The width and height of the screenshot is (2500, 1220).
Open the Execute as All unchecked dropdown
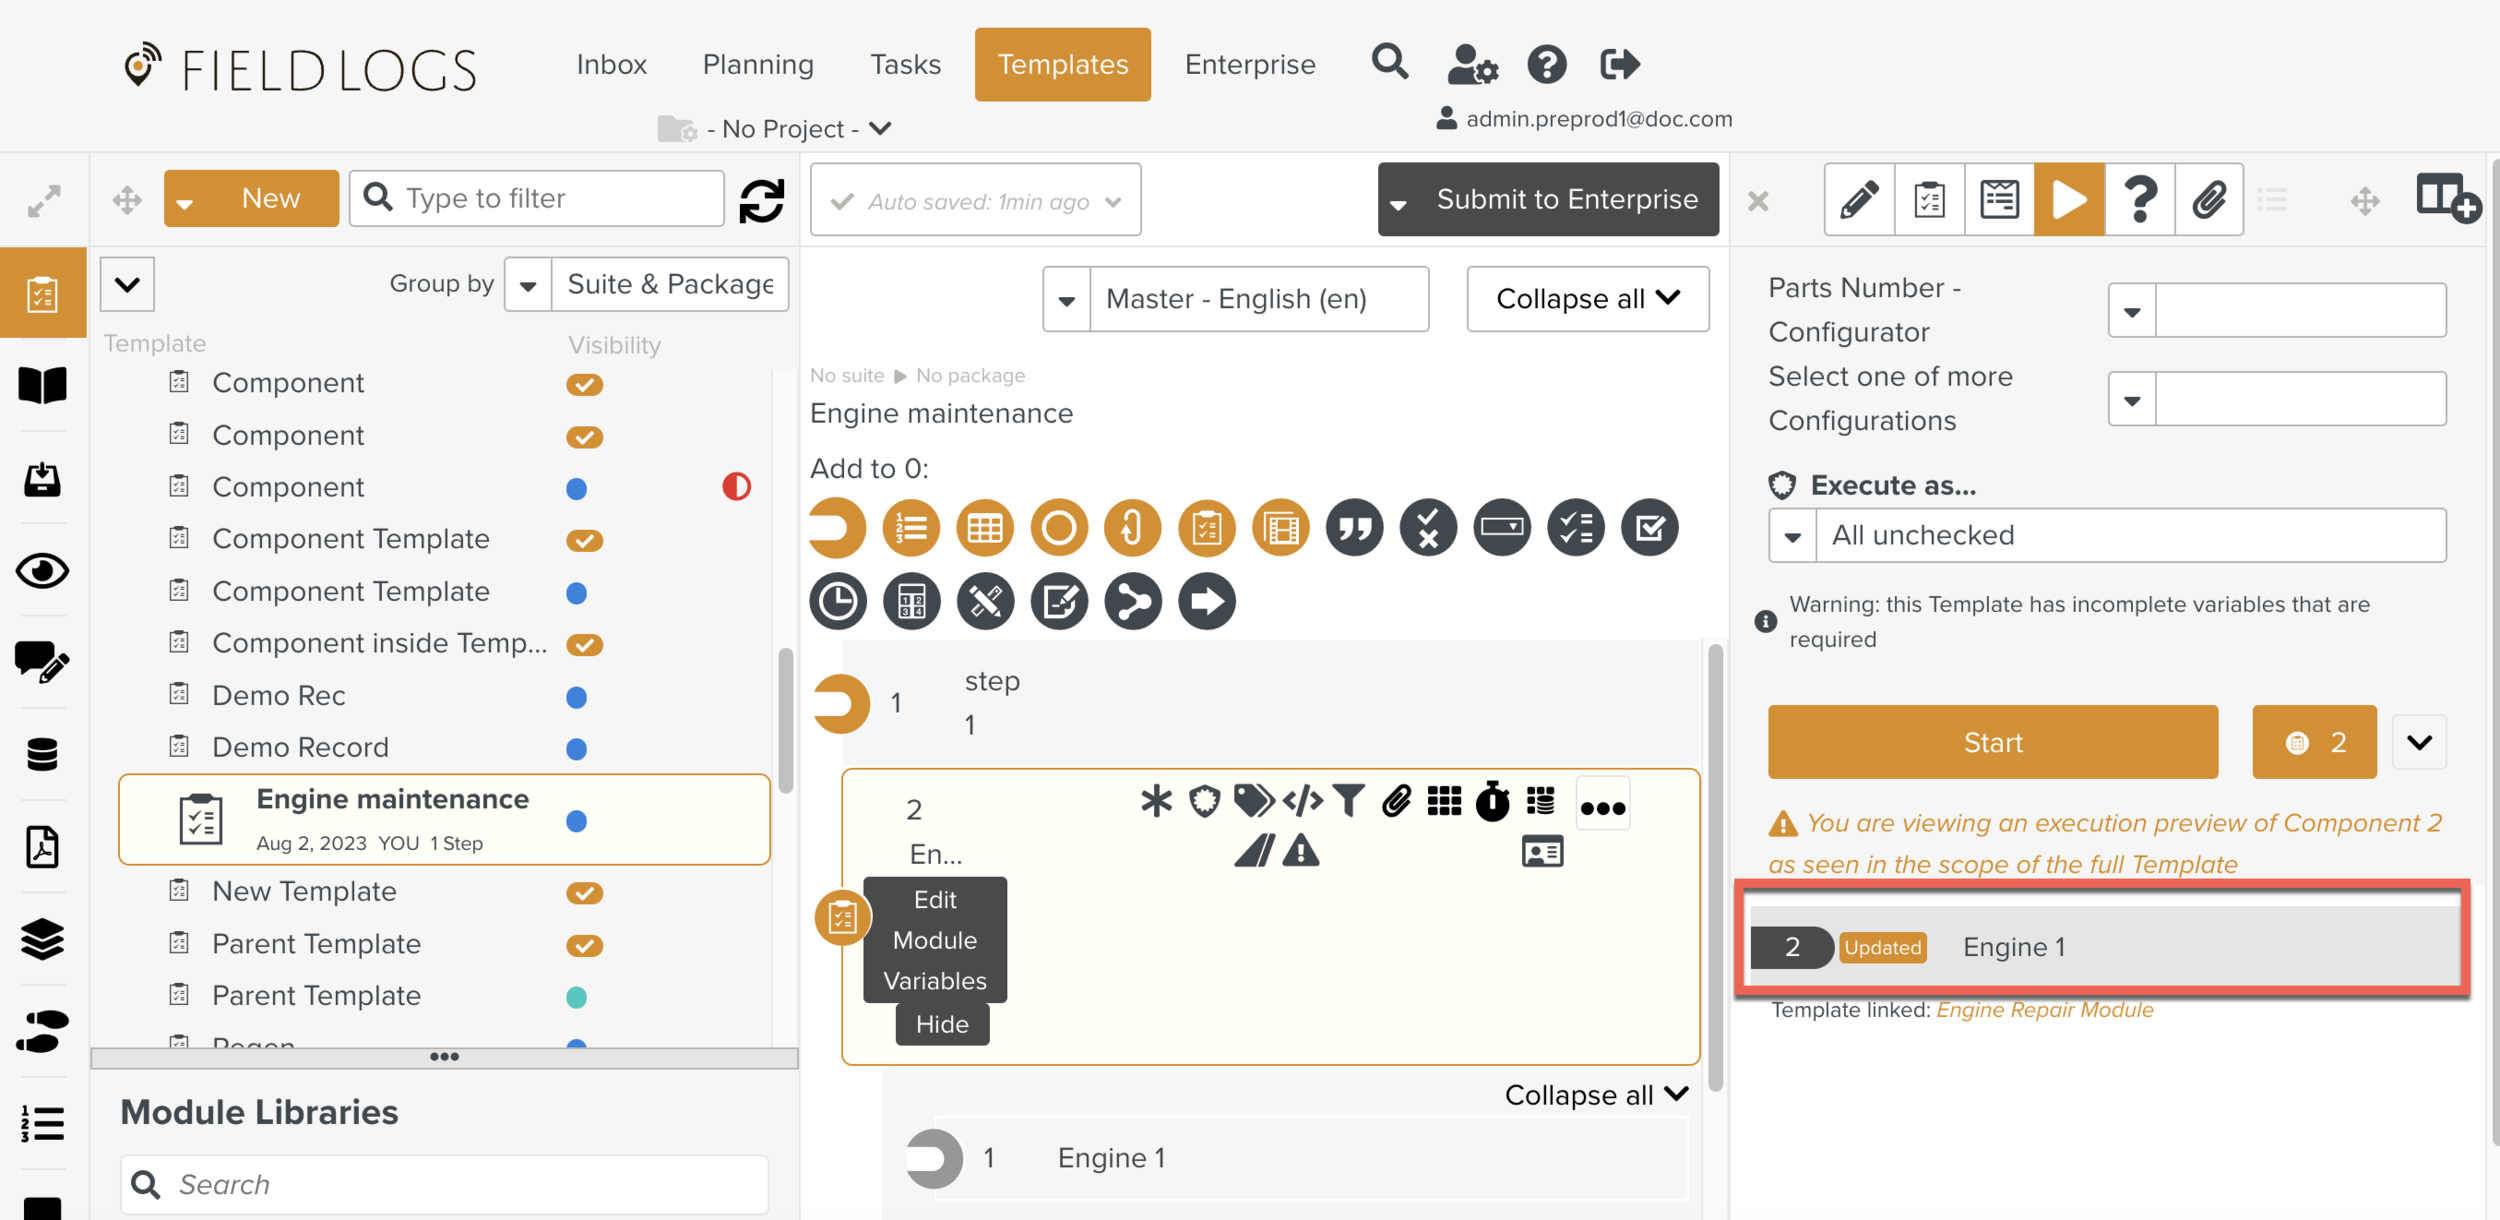(2106, 535)
